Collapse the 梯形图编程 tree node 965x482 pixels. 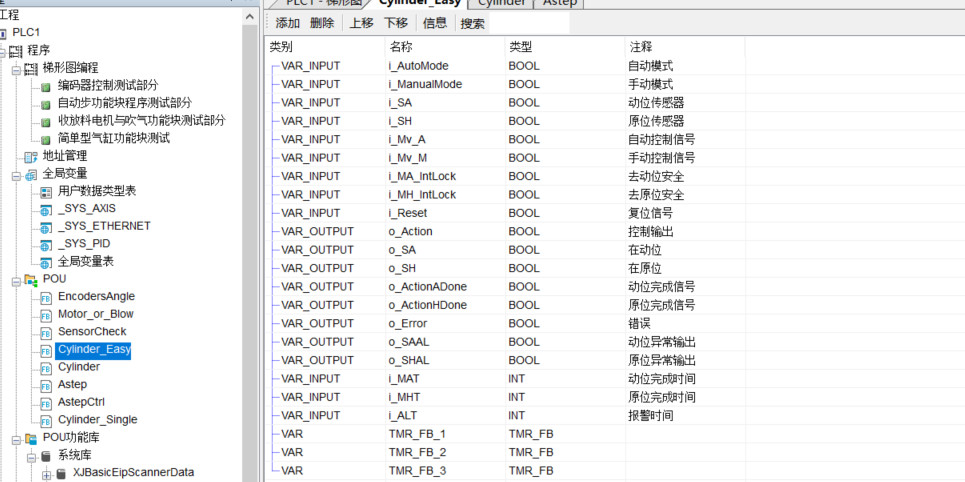16,69
